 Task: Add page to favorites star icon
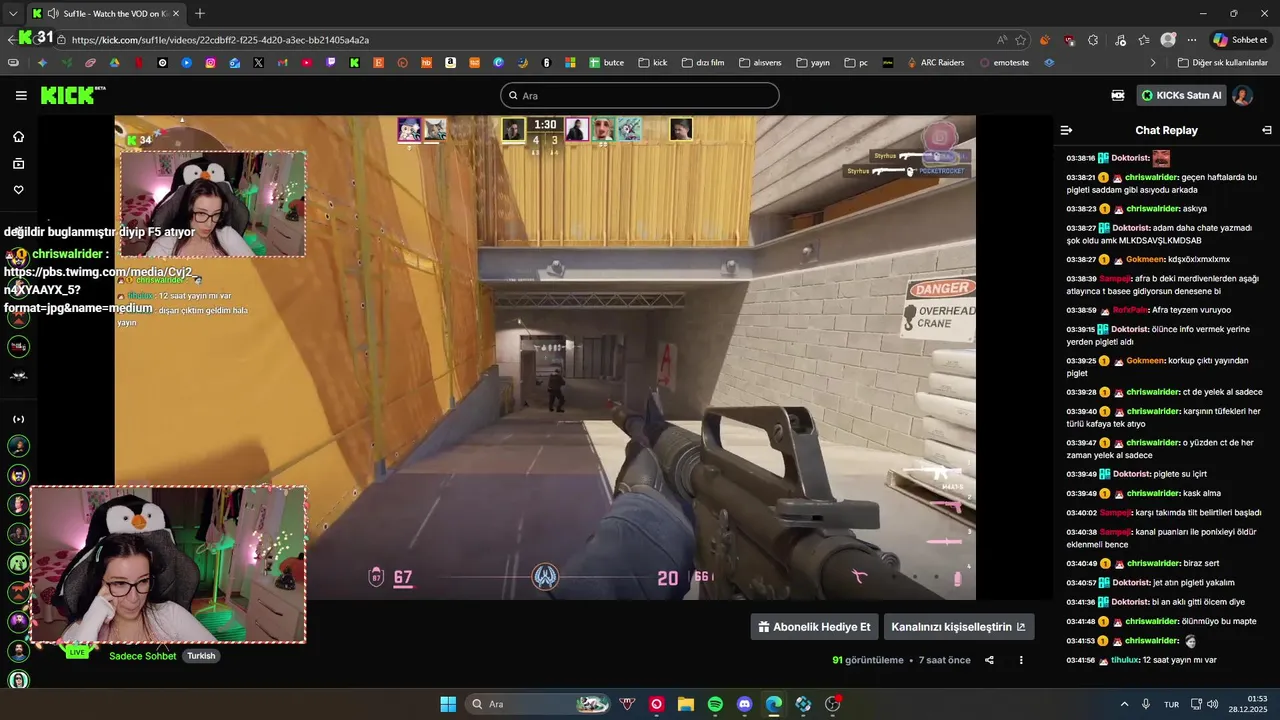click(1020, 40)
